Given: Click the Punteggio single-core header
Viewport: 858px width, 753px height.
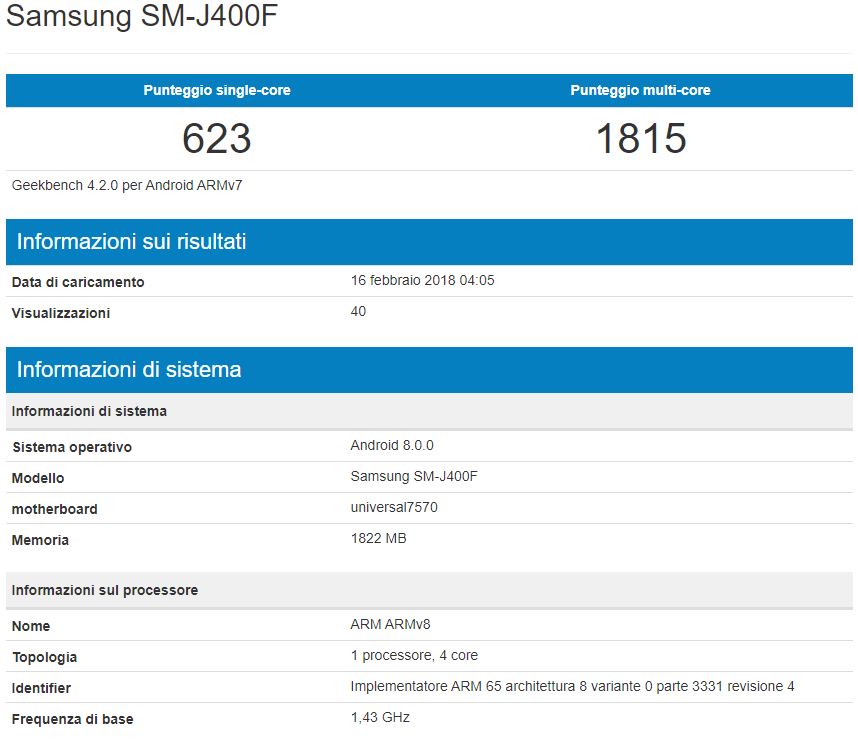Looking at the screenshot, I should click(x=217, y=90).
